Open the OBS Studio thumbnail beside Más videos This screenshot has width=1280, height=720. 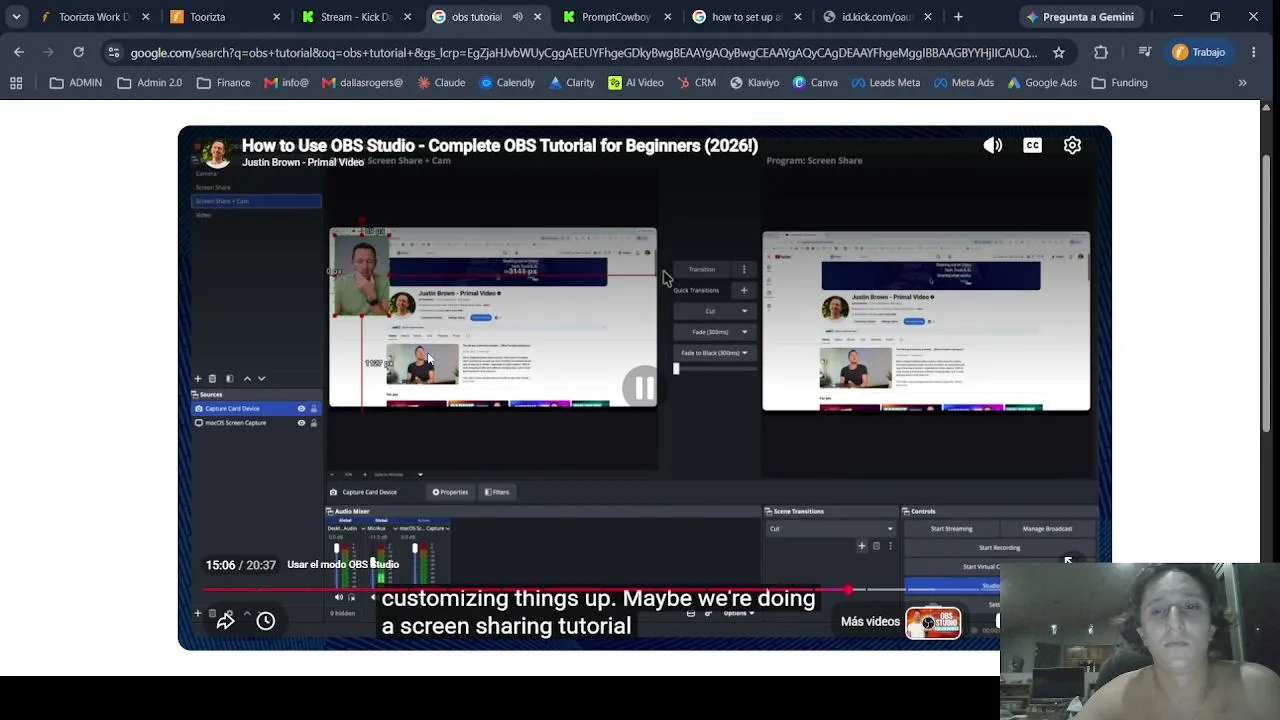(x=933, y=623)
